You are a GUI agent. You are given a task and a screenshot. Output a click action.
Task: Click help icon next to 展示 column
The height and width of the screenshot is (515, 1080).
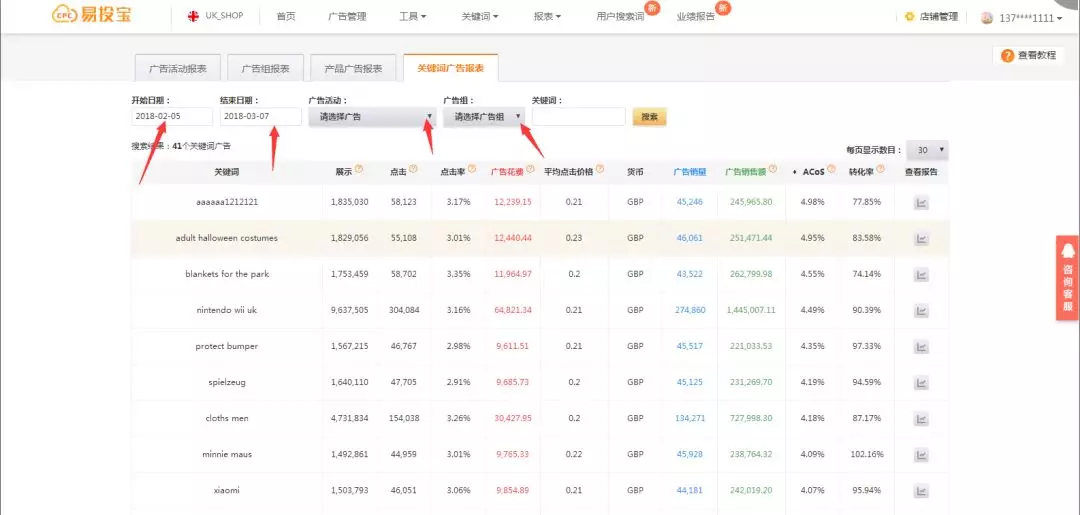358,170
